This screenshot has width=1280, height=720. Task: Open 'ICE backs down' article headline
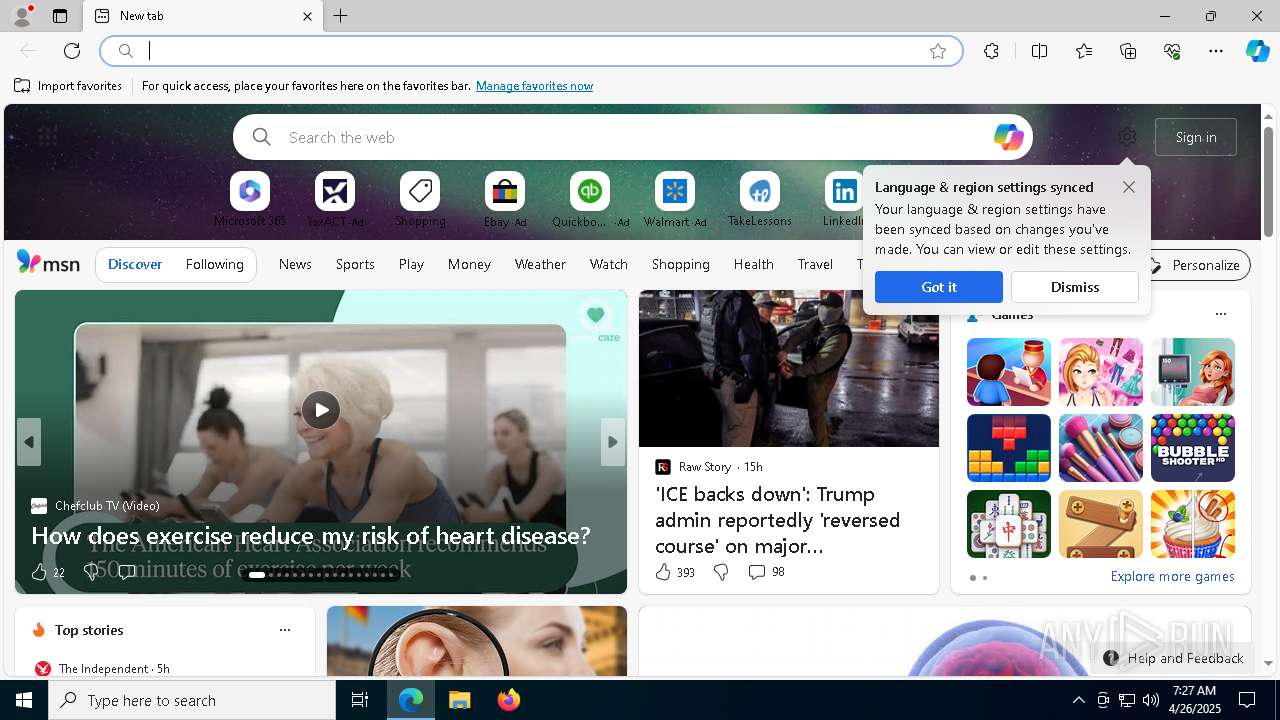pyautogui.click(x=778, y=520)
